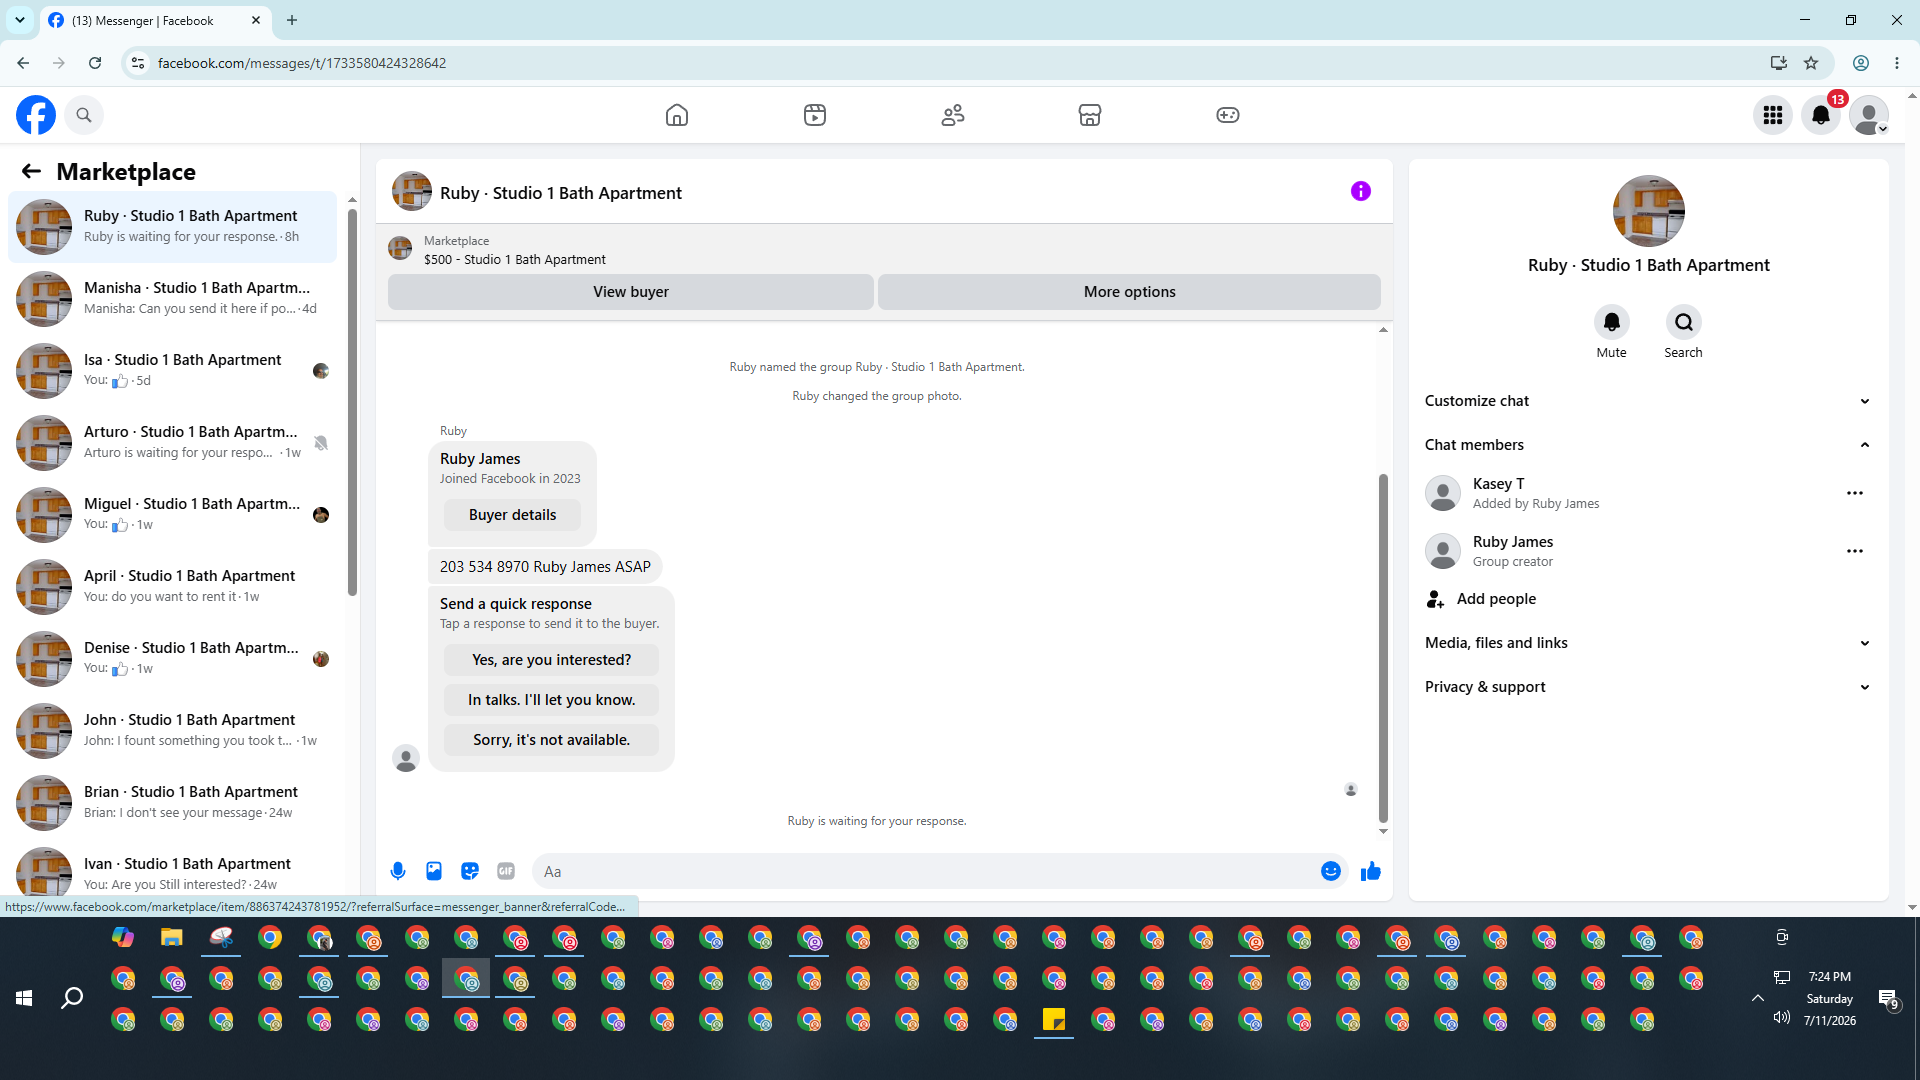The width and height of the screenshot is (1920, 1080).
Task: Open the notifications bell with 13 badge
Action: 1821,115
